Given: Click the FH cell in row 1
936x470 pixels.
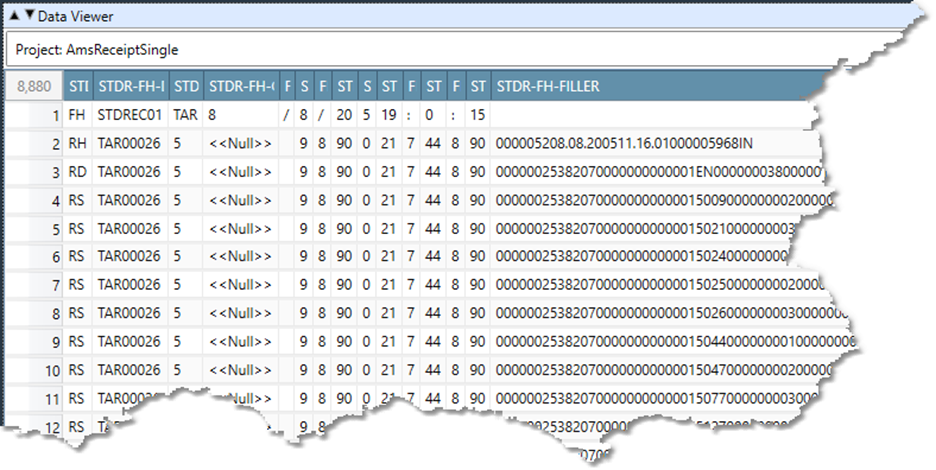Looking at the screenshot, I should click(78, 115).
